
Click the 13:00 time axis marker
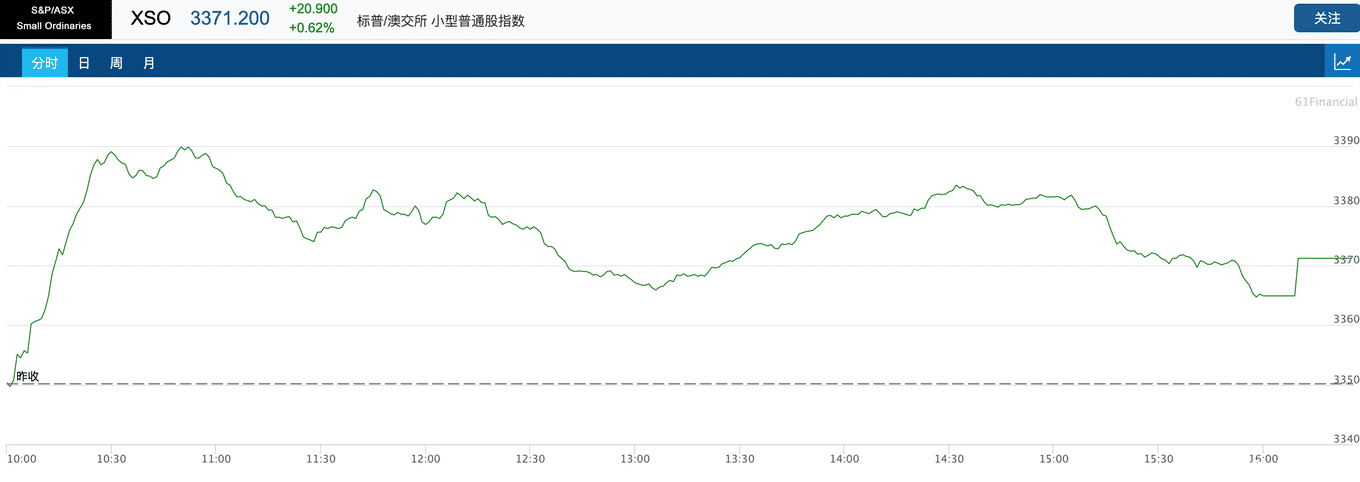click(x=635, y=459)
